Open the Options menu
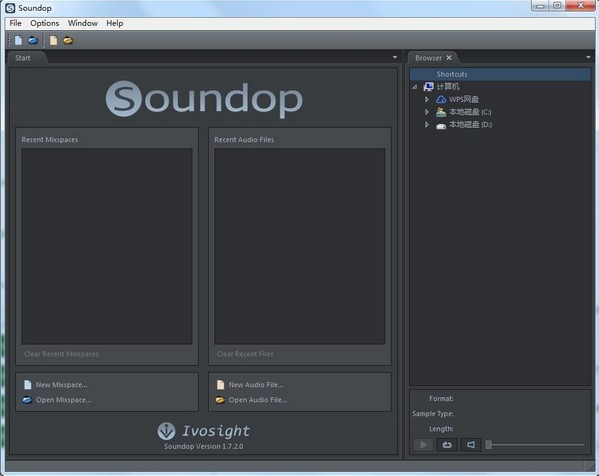This screenshot has width=599, height=476. [x=45, y=23]
